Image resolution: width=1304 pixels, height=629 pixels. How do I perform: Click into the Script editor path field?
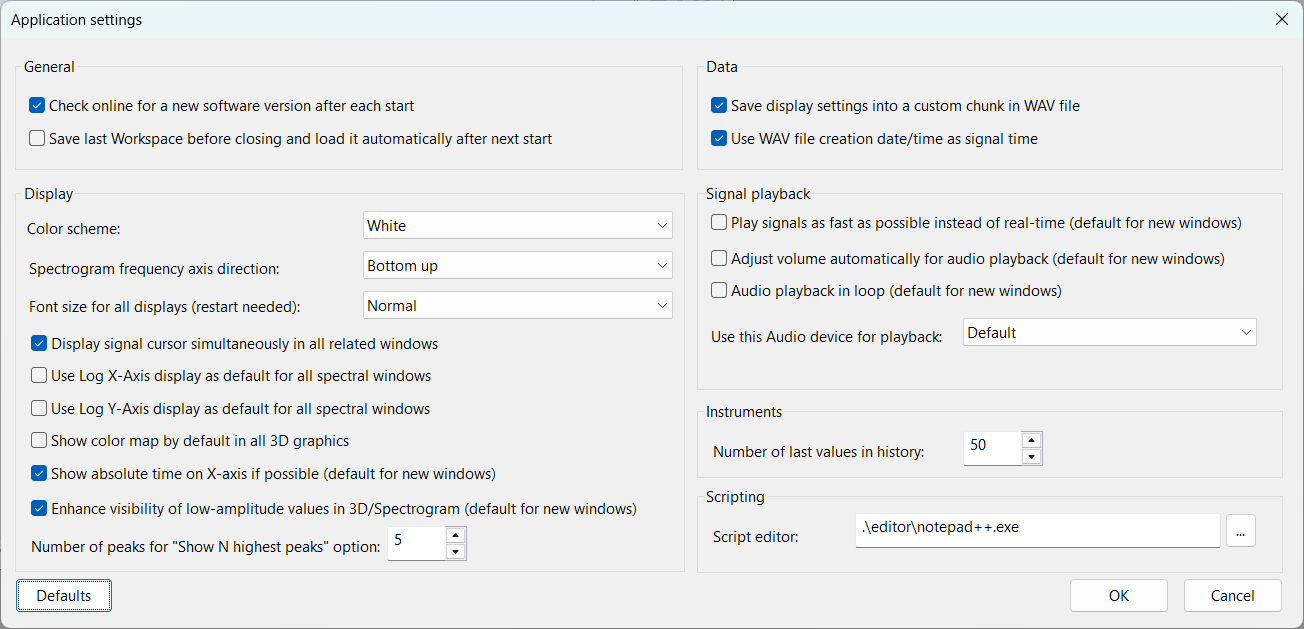pyautogui.click(x=1037, y=530)
